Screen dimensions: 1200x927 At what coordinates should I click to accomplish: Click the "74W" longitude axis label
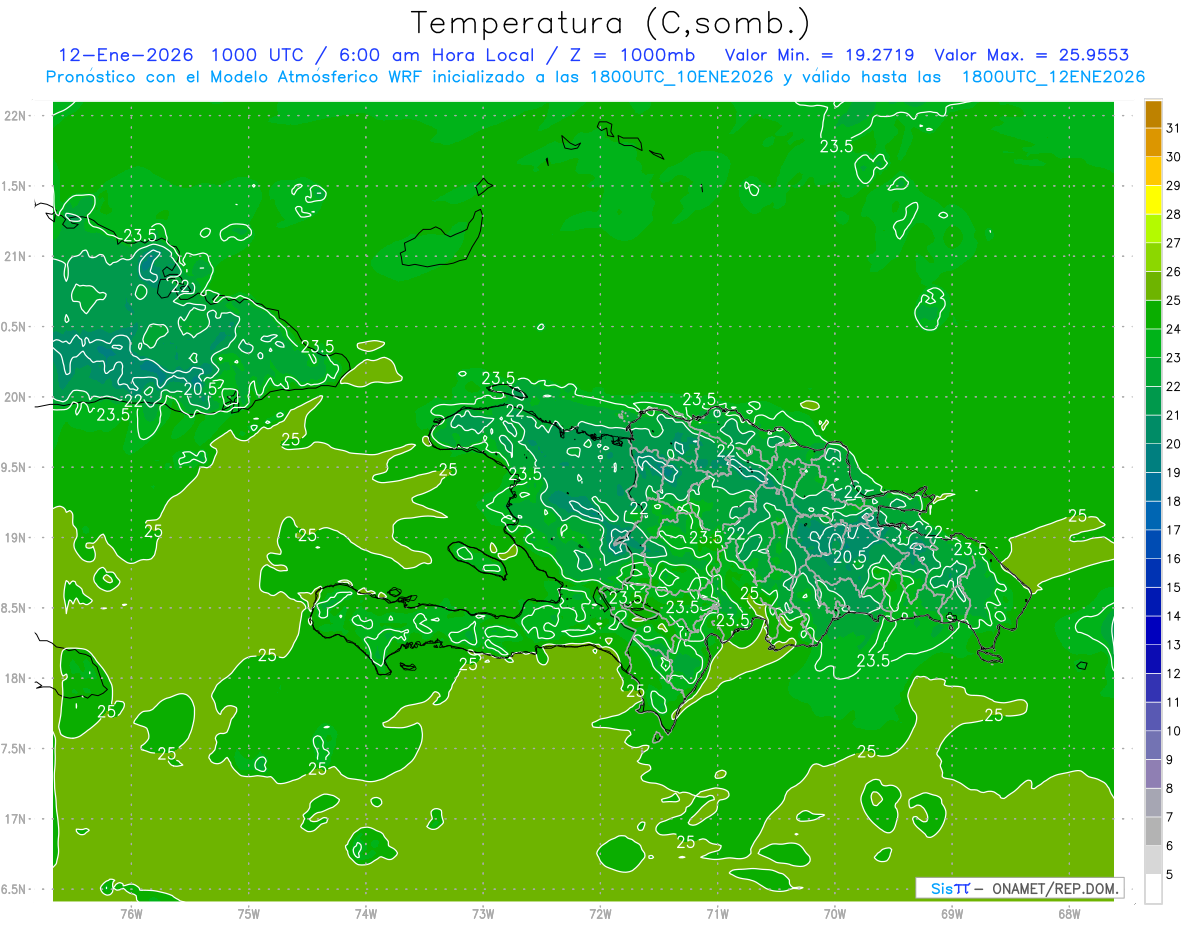(365, 913)
